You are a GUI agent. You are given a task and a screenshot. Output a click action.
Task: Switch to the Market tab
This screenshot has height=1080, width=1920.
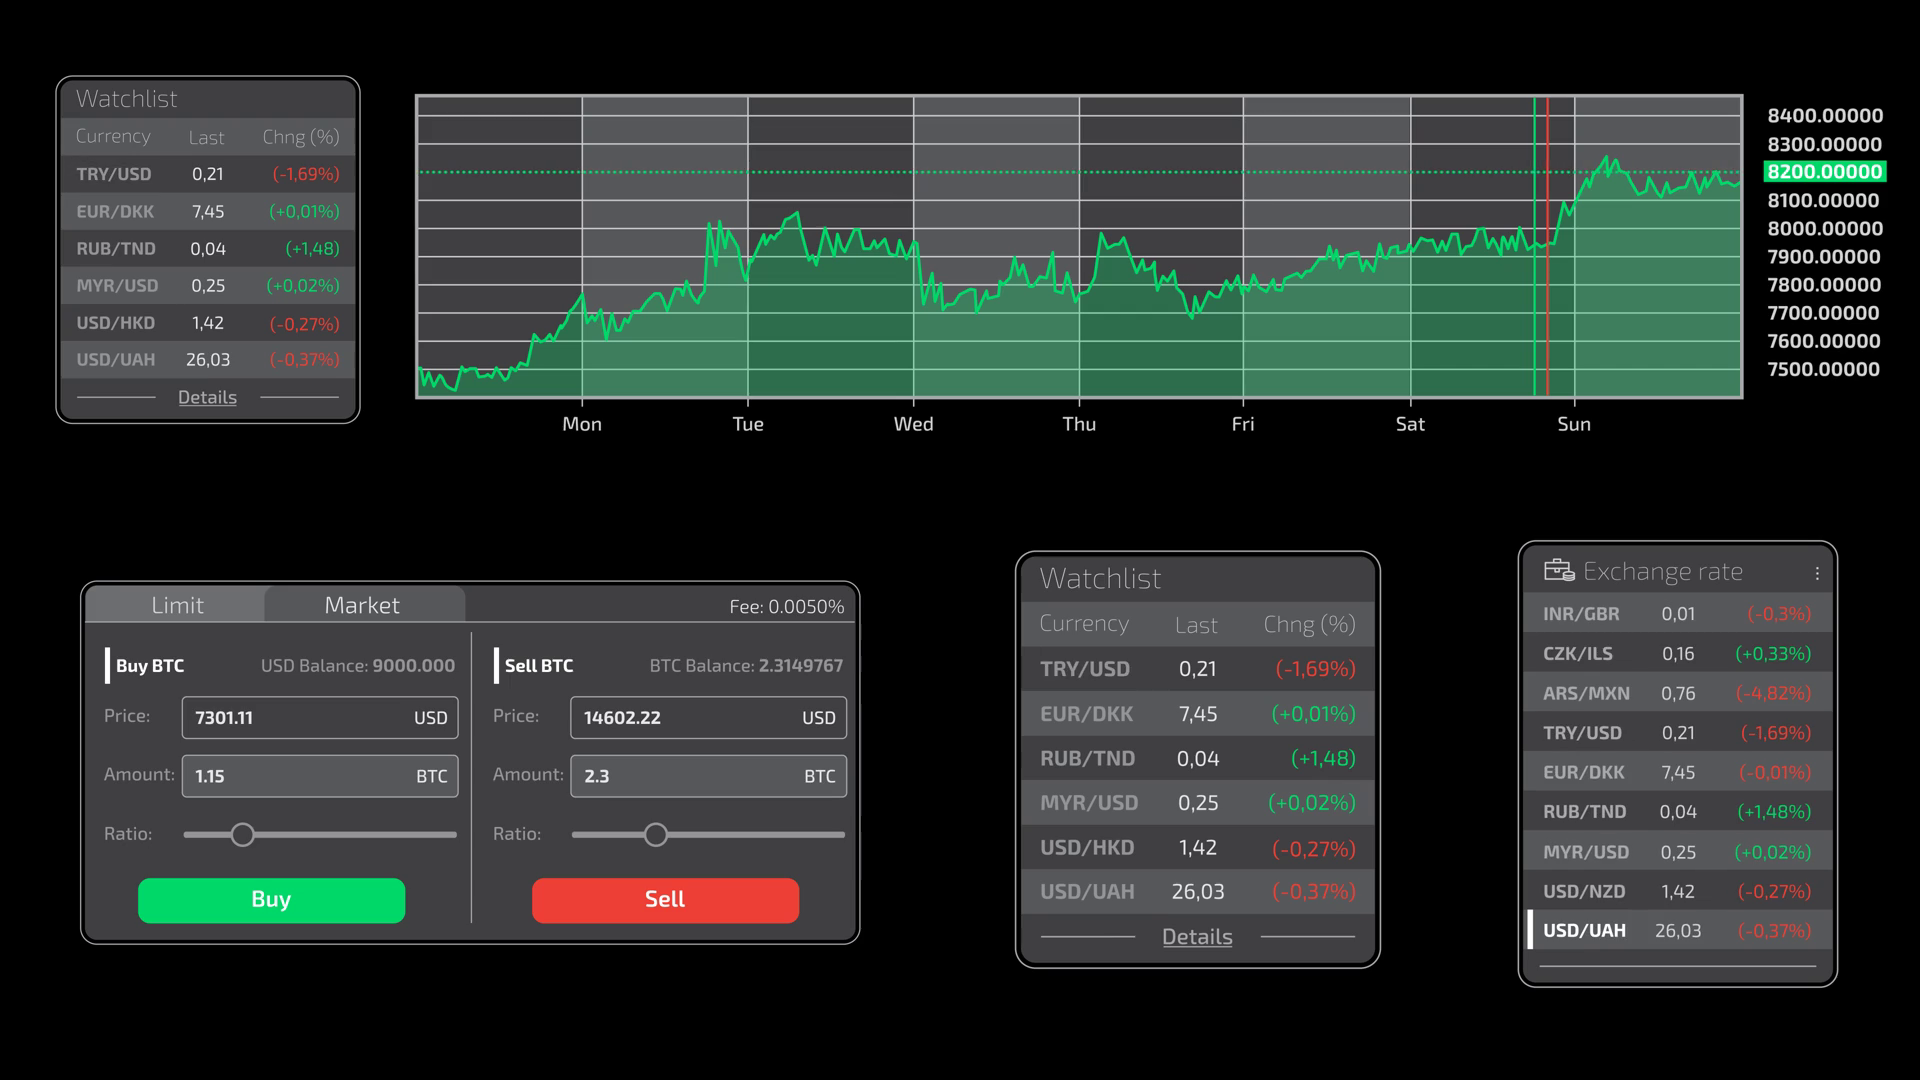click(x=362, y=605)
